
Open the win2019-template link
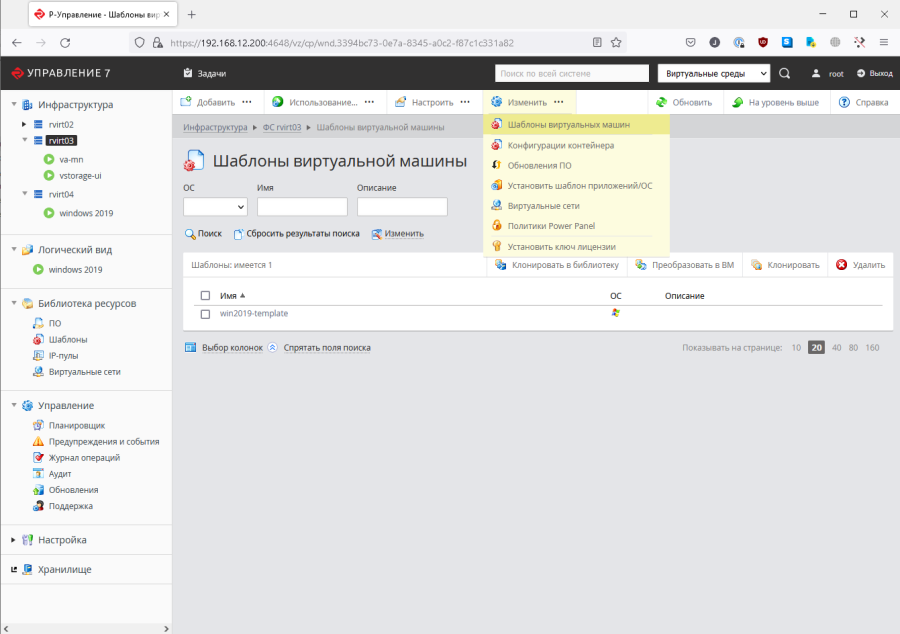pos(254,313)
